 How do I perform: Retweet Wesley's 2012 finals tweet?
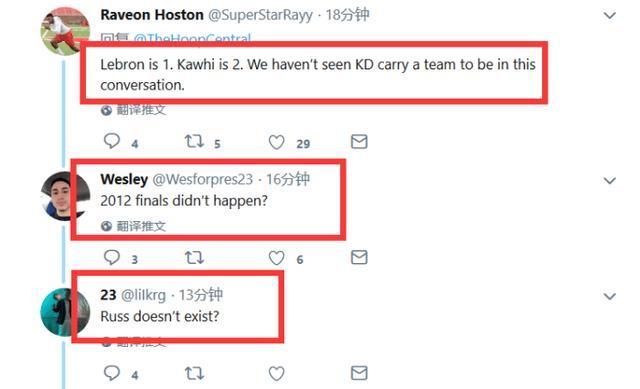[194, 258]
